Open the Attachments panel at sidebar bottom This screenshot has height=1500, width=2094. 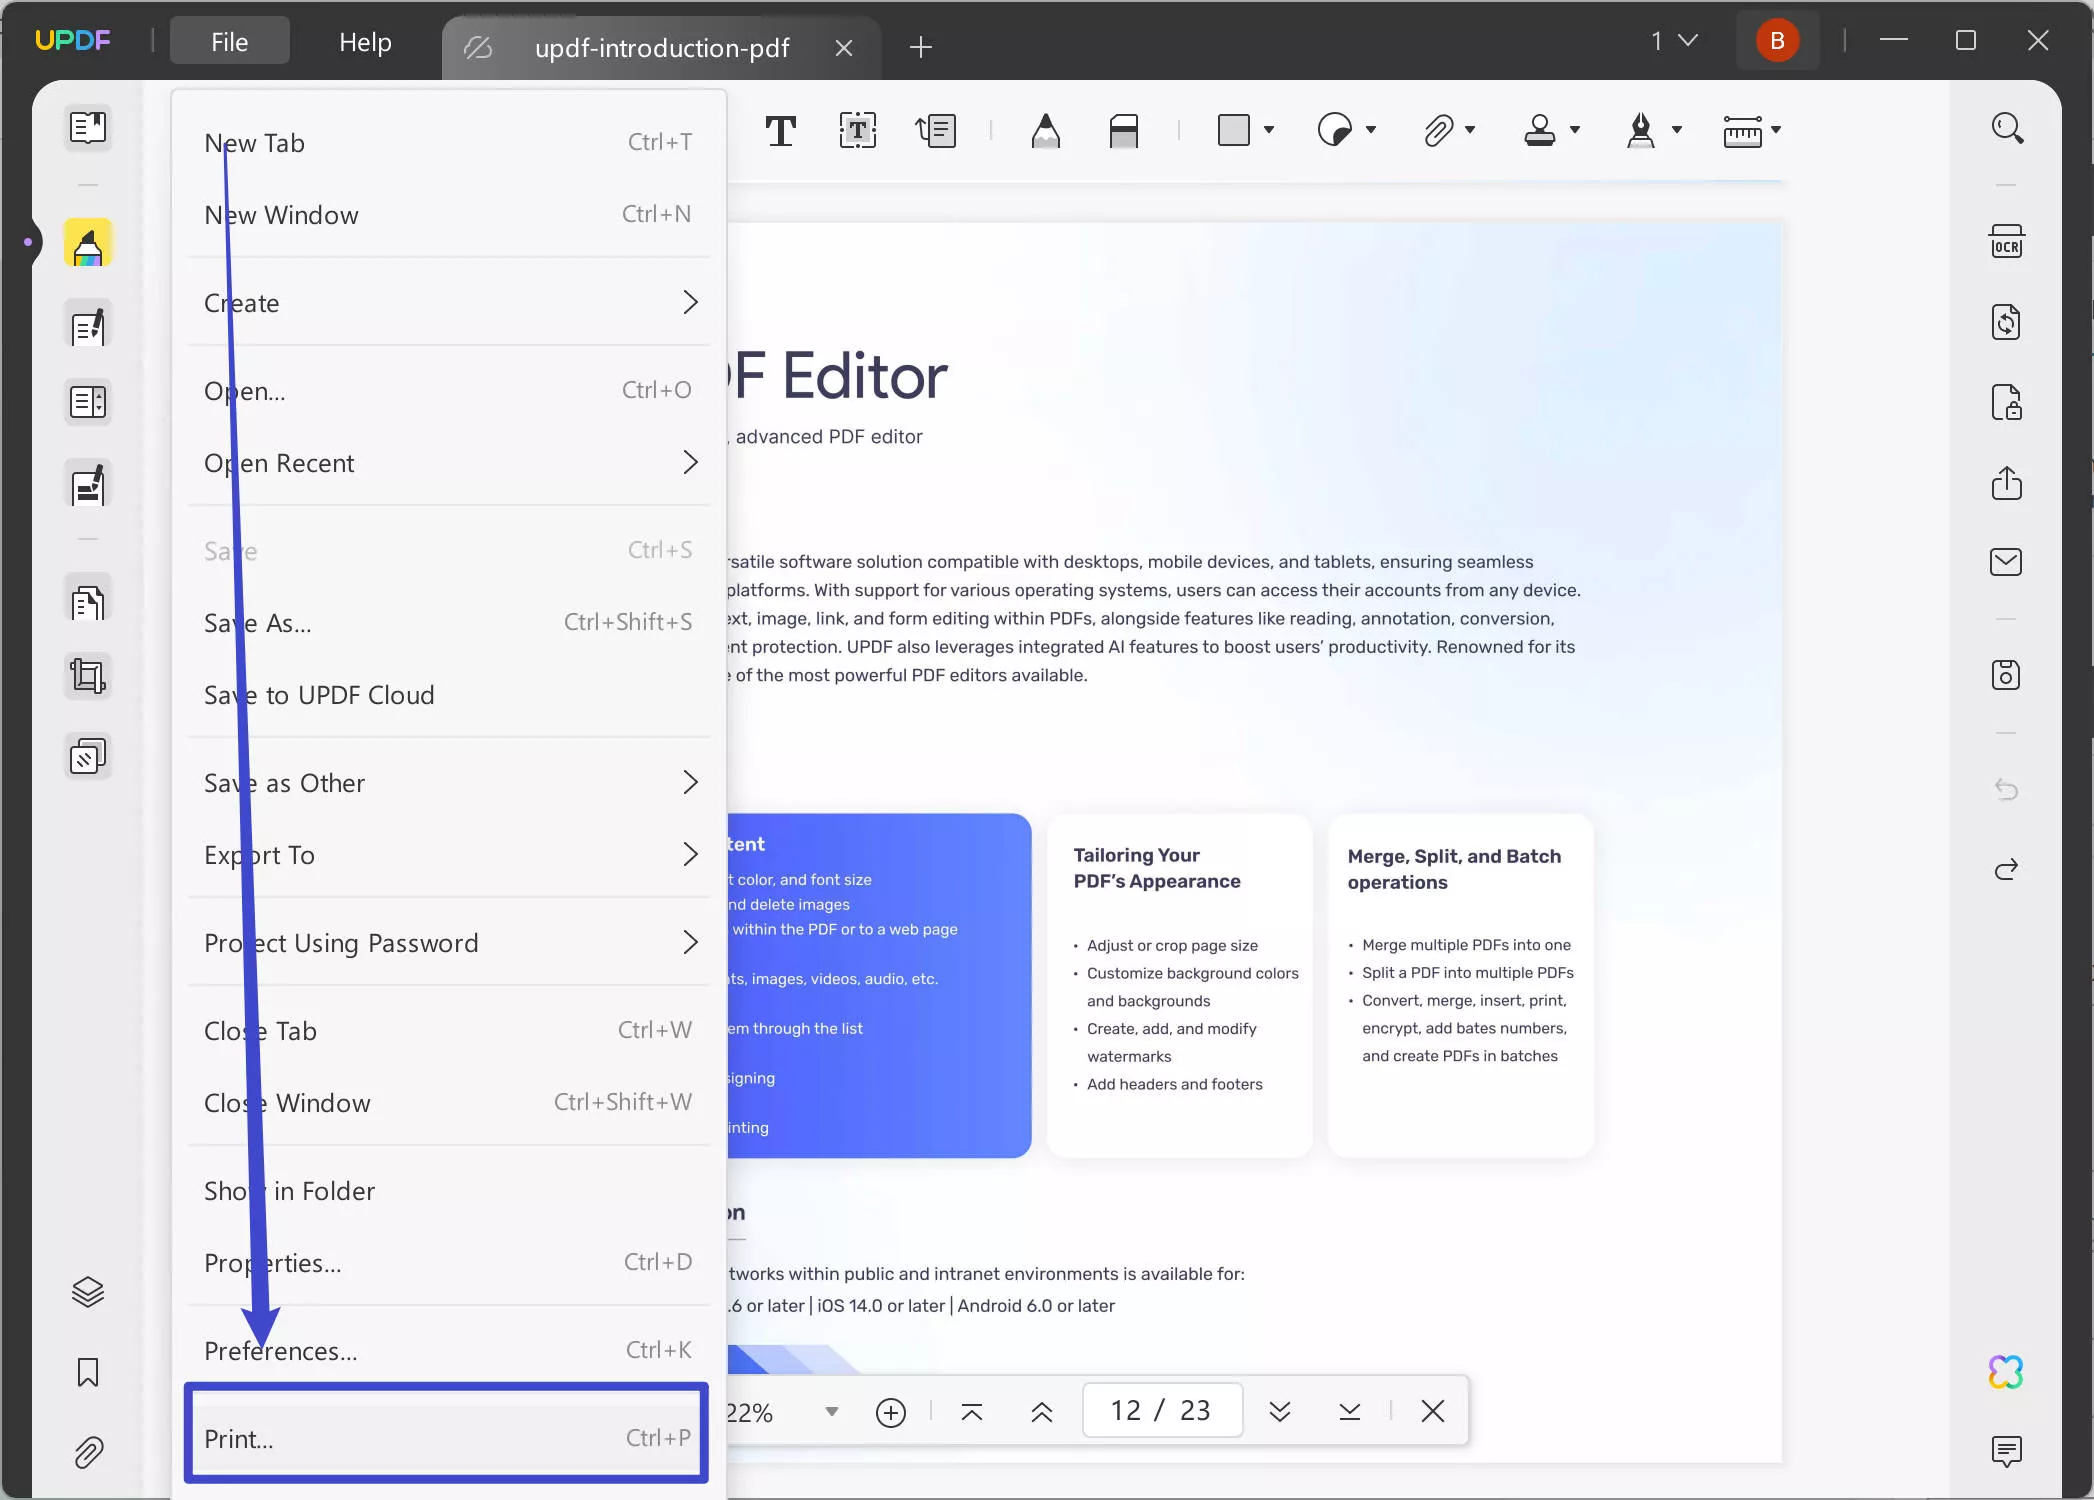[88, 1452]
